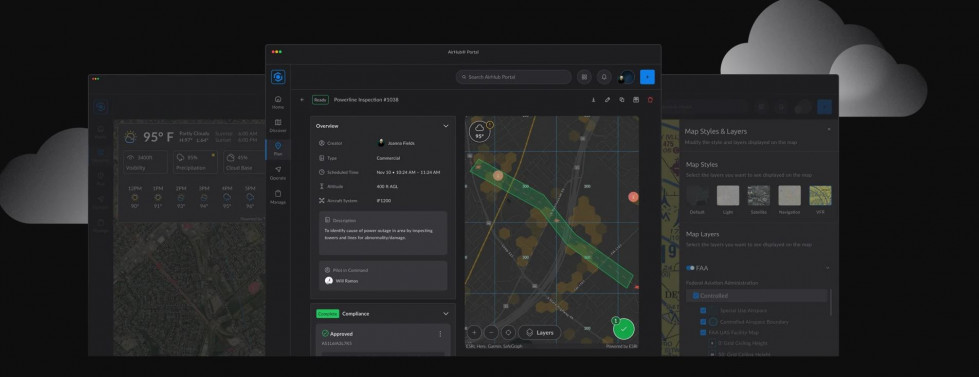Click the Ready status badge
The image size is (979, 377).
(x=320, y=100)
